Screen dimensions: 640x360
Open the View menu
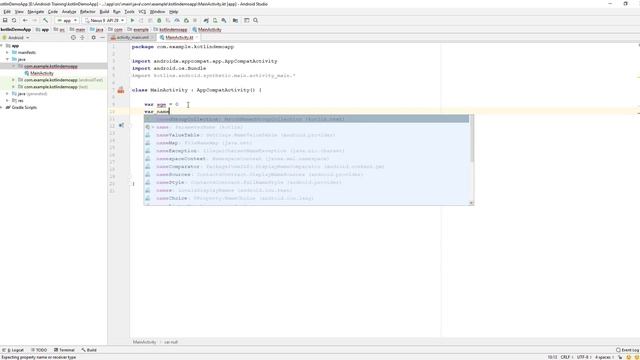[19, 12]
